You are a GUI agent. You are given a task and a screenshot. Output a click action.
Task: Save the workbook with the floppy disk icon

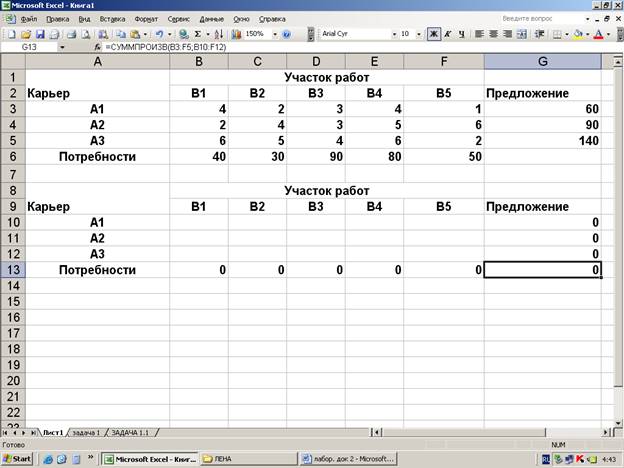pyautogui.click(x=40, y=35)
